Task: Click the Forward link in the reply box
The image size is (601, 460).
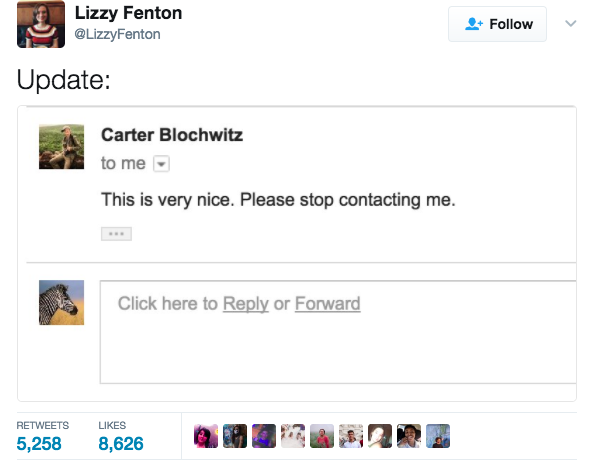Action: [327, 304]
